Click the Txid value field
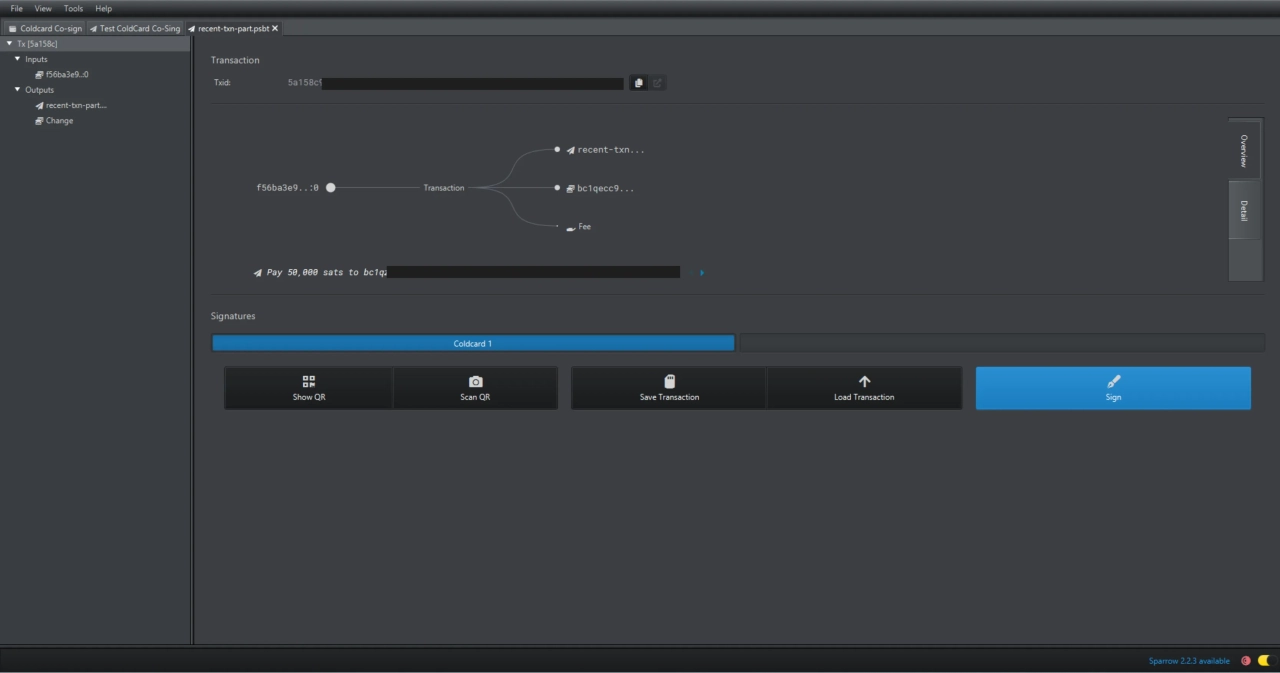 click(x=455, y=83)
